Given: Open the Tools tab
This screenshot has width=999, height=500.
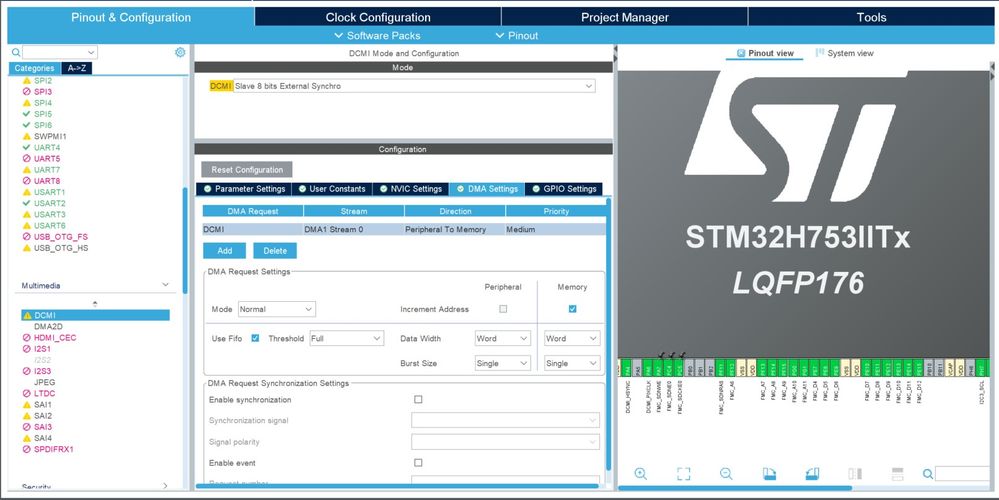Looking at the screenshot, I should [x=871, y=17].
